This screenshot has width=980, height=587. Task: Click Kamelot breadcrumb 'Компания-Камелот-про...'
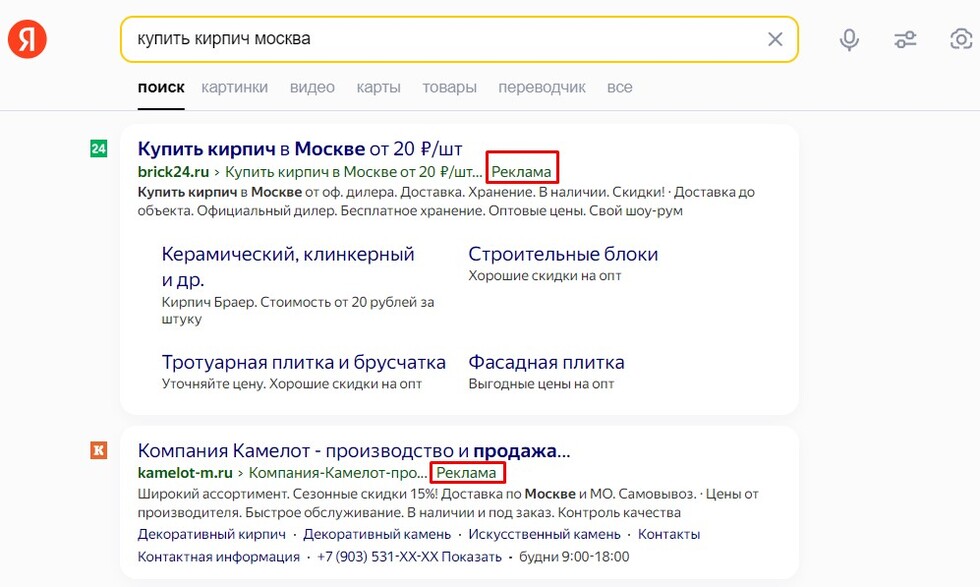coord(338,473)
